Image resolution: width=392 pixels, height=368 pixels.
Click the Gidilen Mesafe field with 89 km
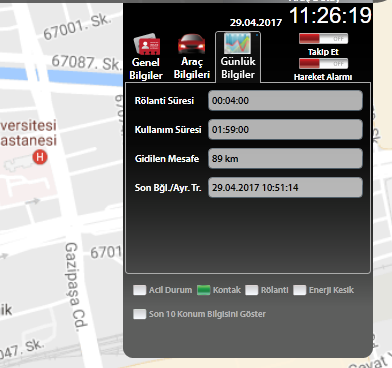pyautogui.click(x=285, y=158)
